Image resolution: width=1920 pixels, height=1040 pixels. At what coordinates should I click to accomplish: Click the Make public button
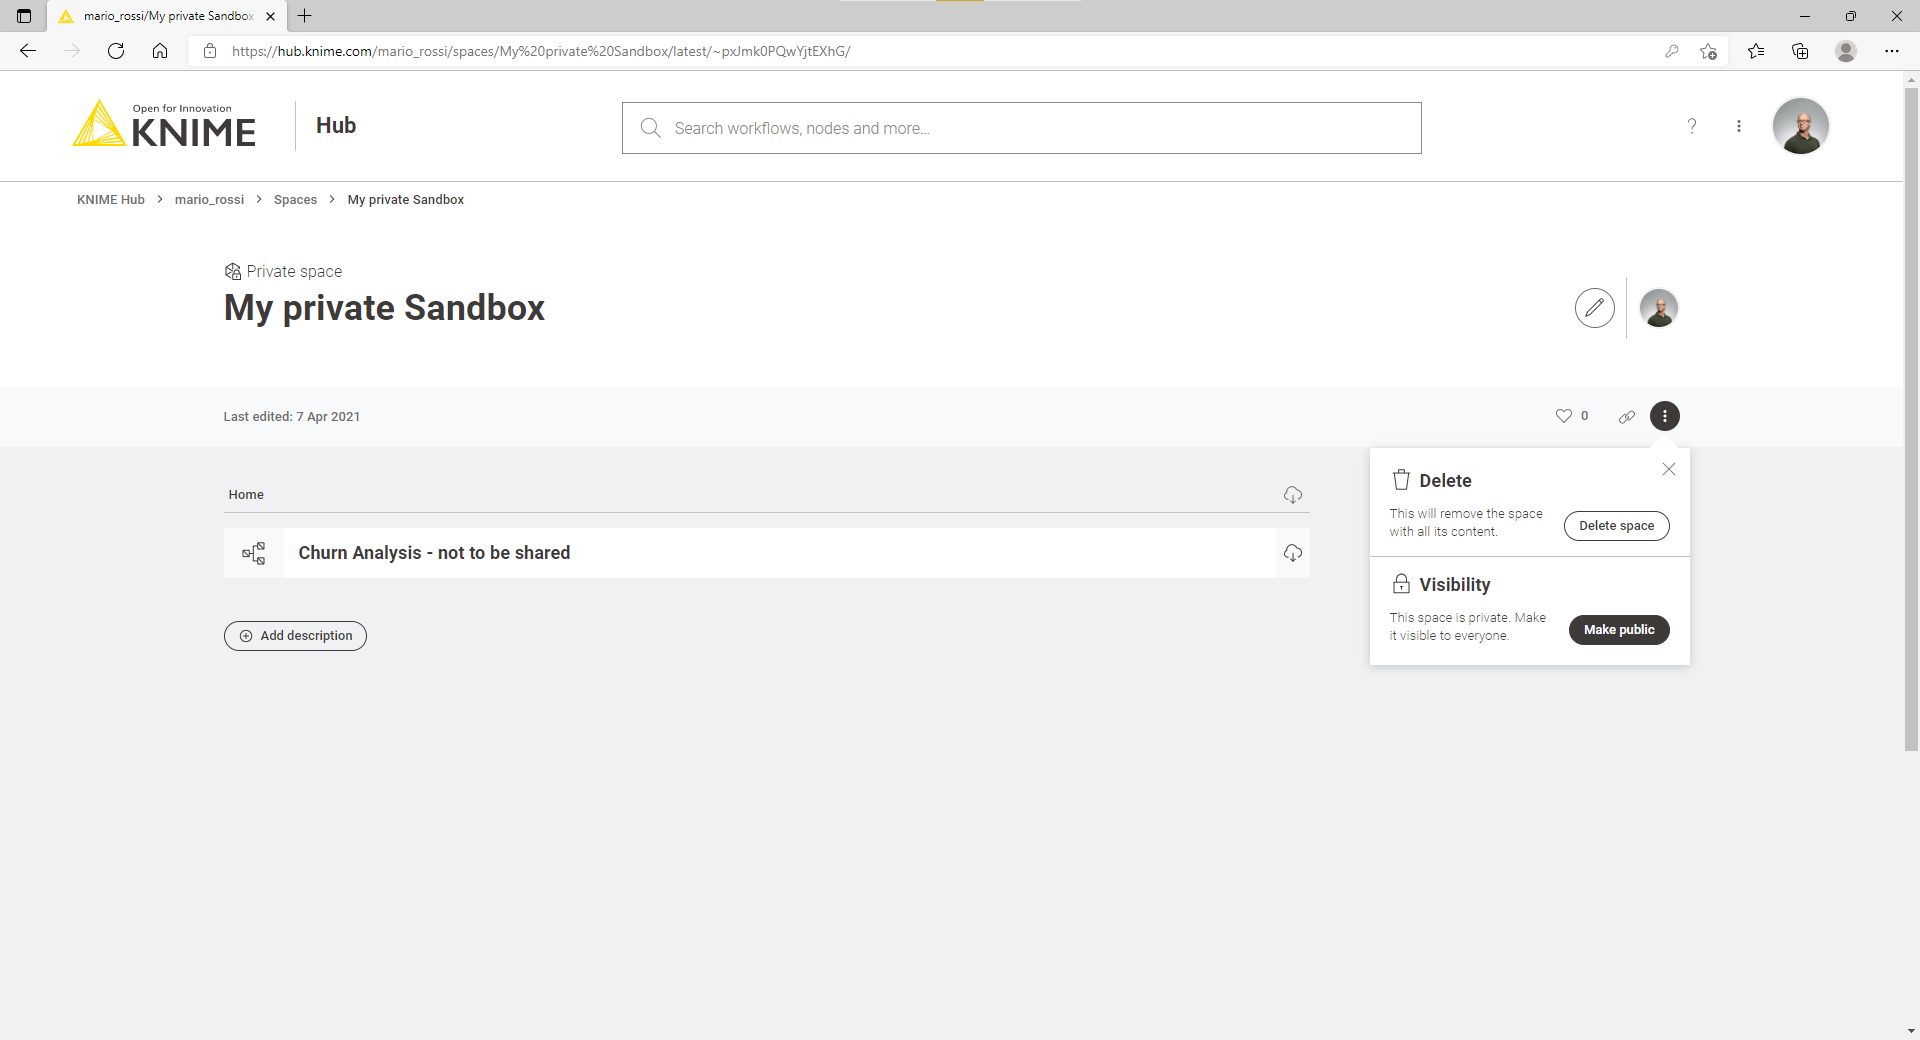pyautogui.click(x=1619, y=630)
